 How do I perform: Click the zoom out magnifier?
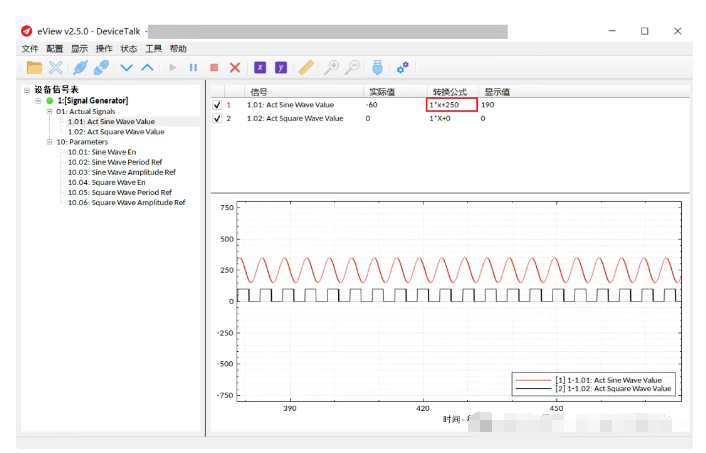[353, 68]
